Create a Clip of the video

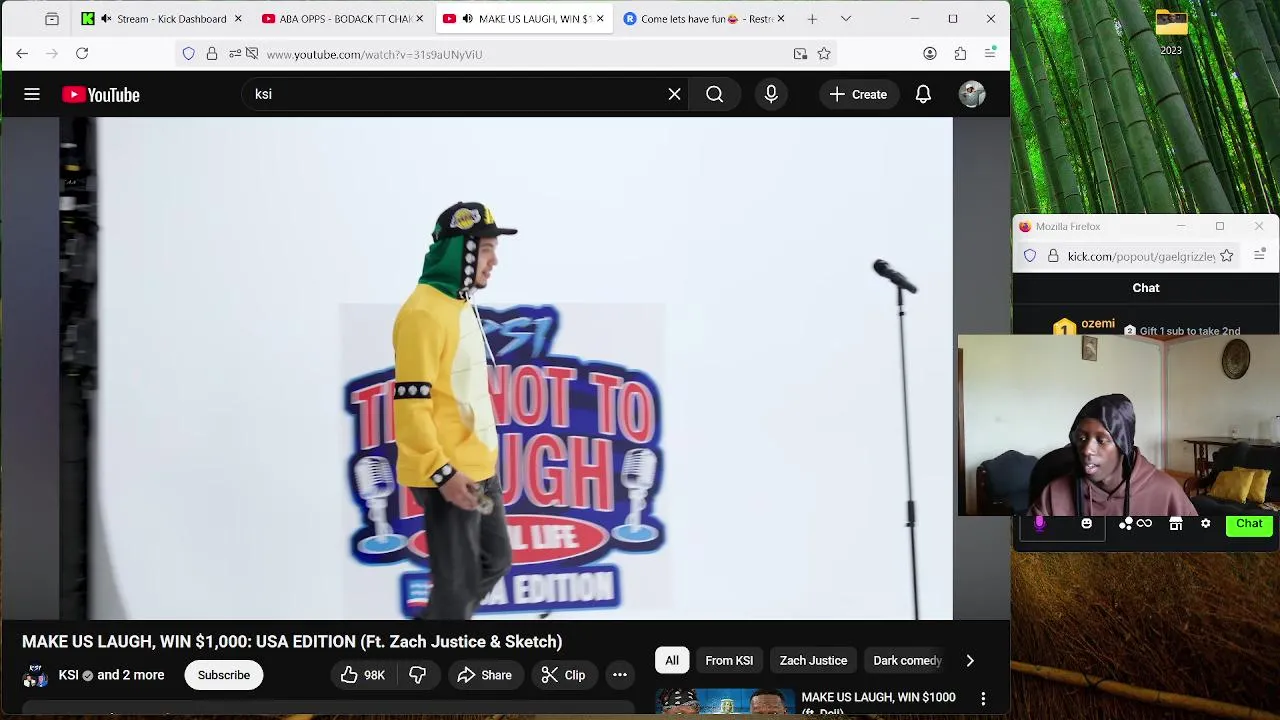coord(564,675)
